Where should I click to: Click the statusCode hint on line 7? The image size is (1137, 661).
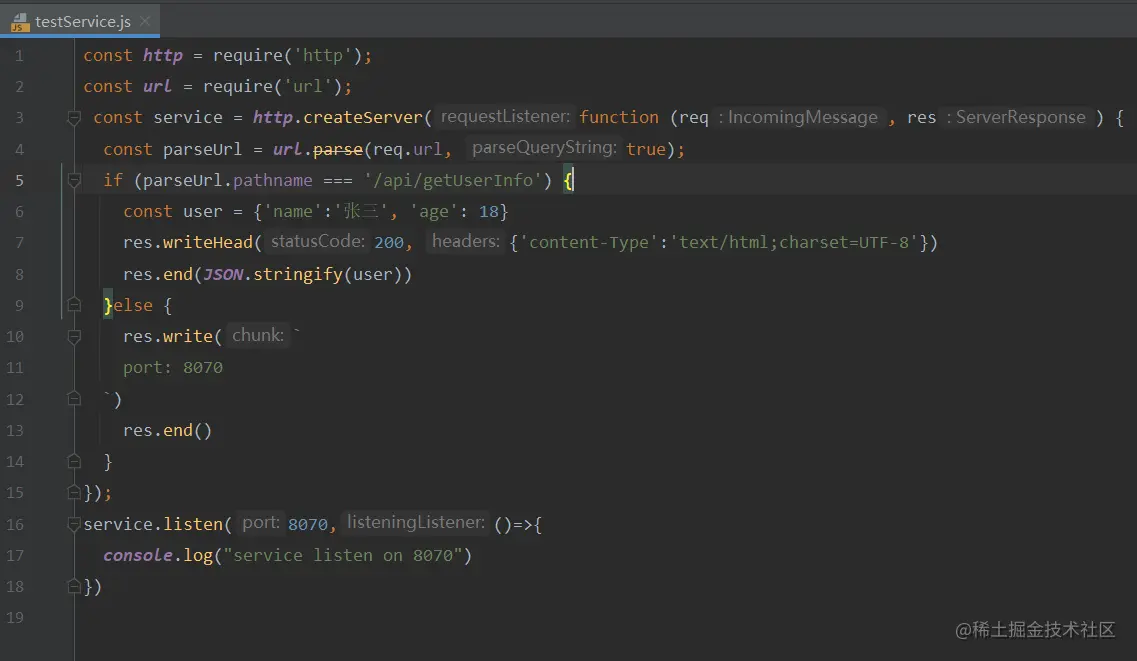pos(318,241)
